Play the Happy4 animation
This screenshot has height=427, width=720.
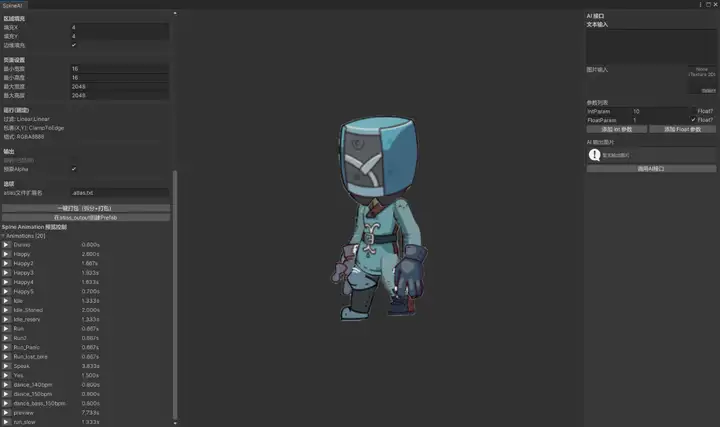point(6,282)
